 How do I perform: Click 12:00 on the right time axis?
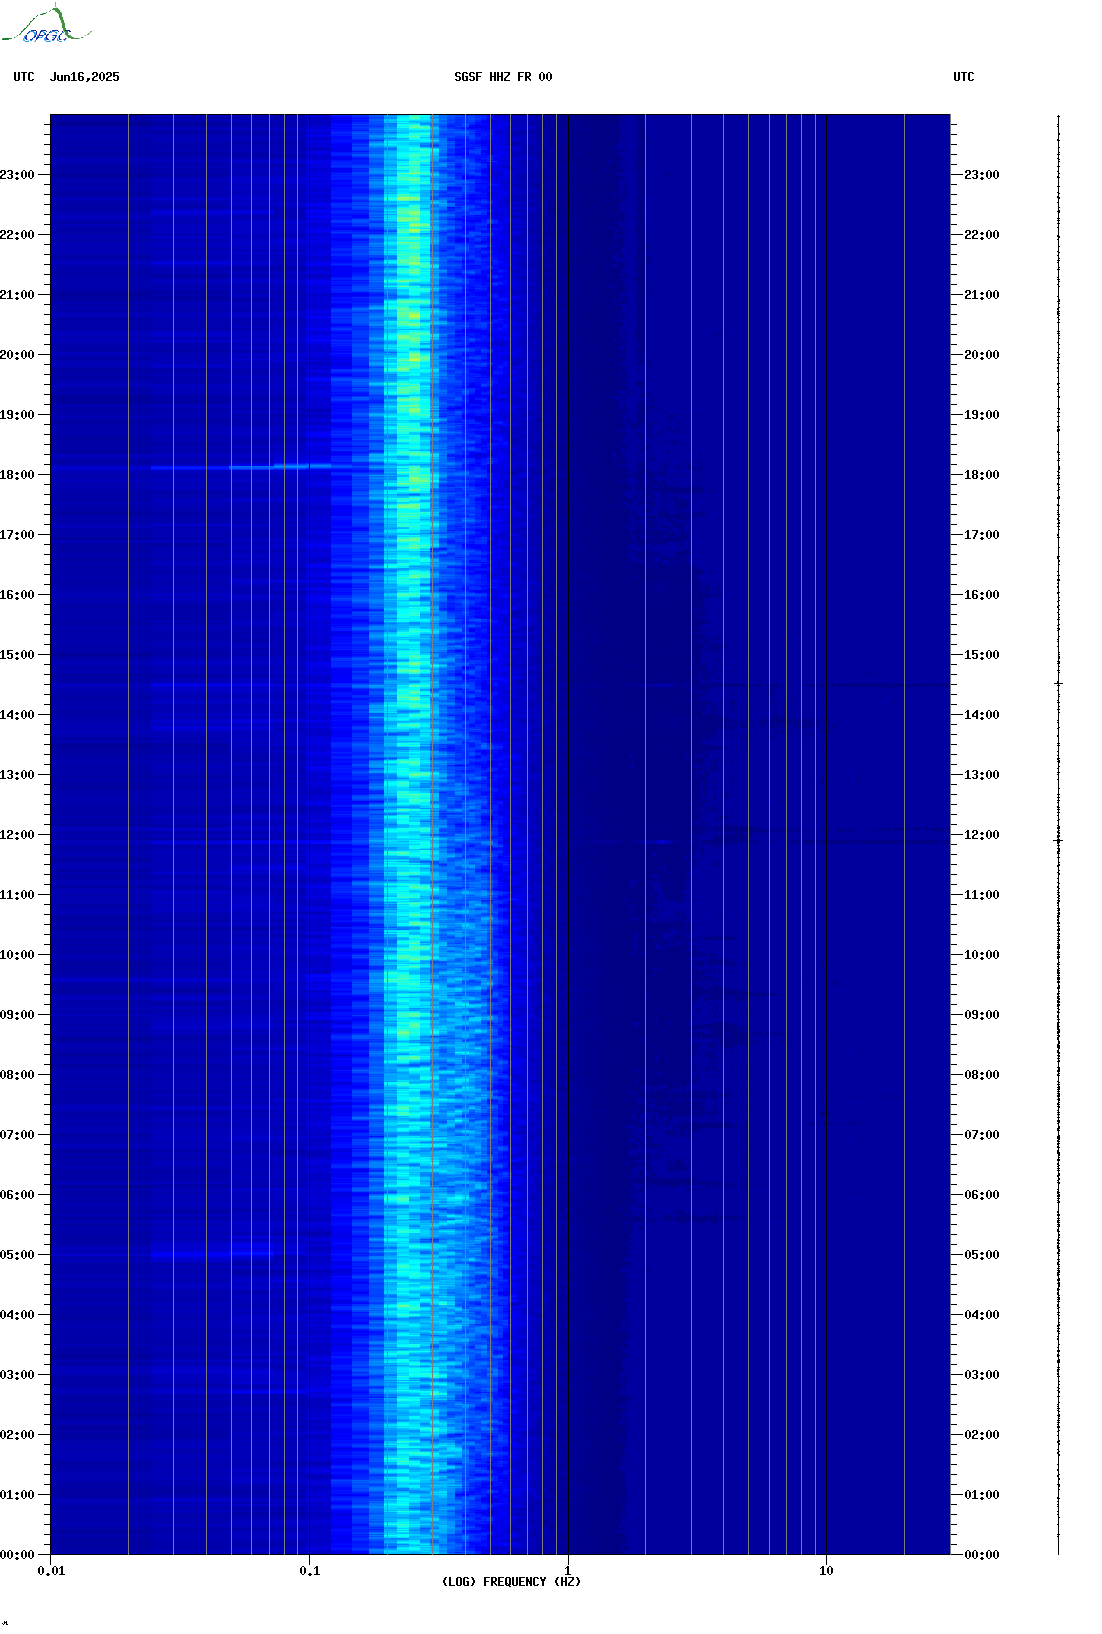982,835
